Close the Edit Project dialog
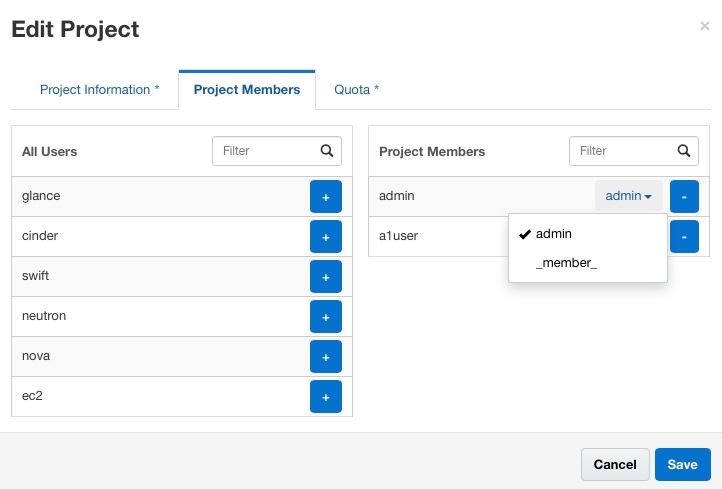The image size is (722, 489). pyautogui.click(x=704, y=27)
